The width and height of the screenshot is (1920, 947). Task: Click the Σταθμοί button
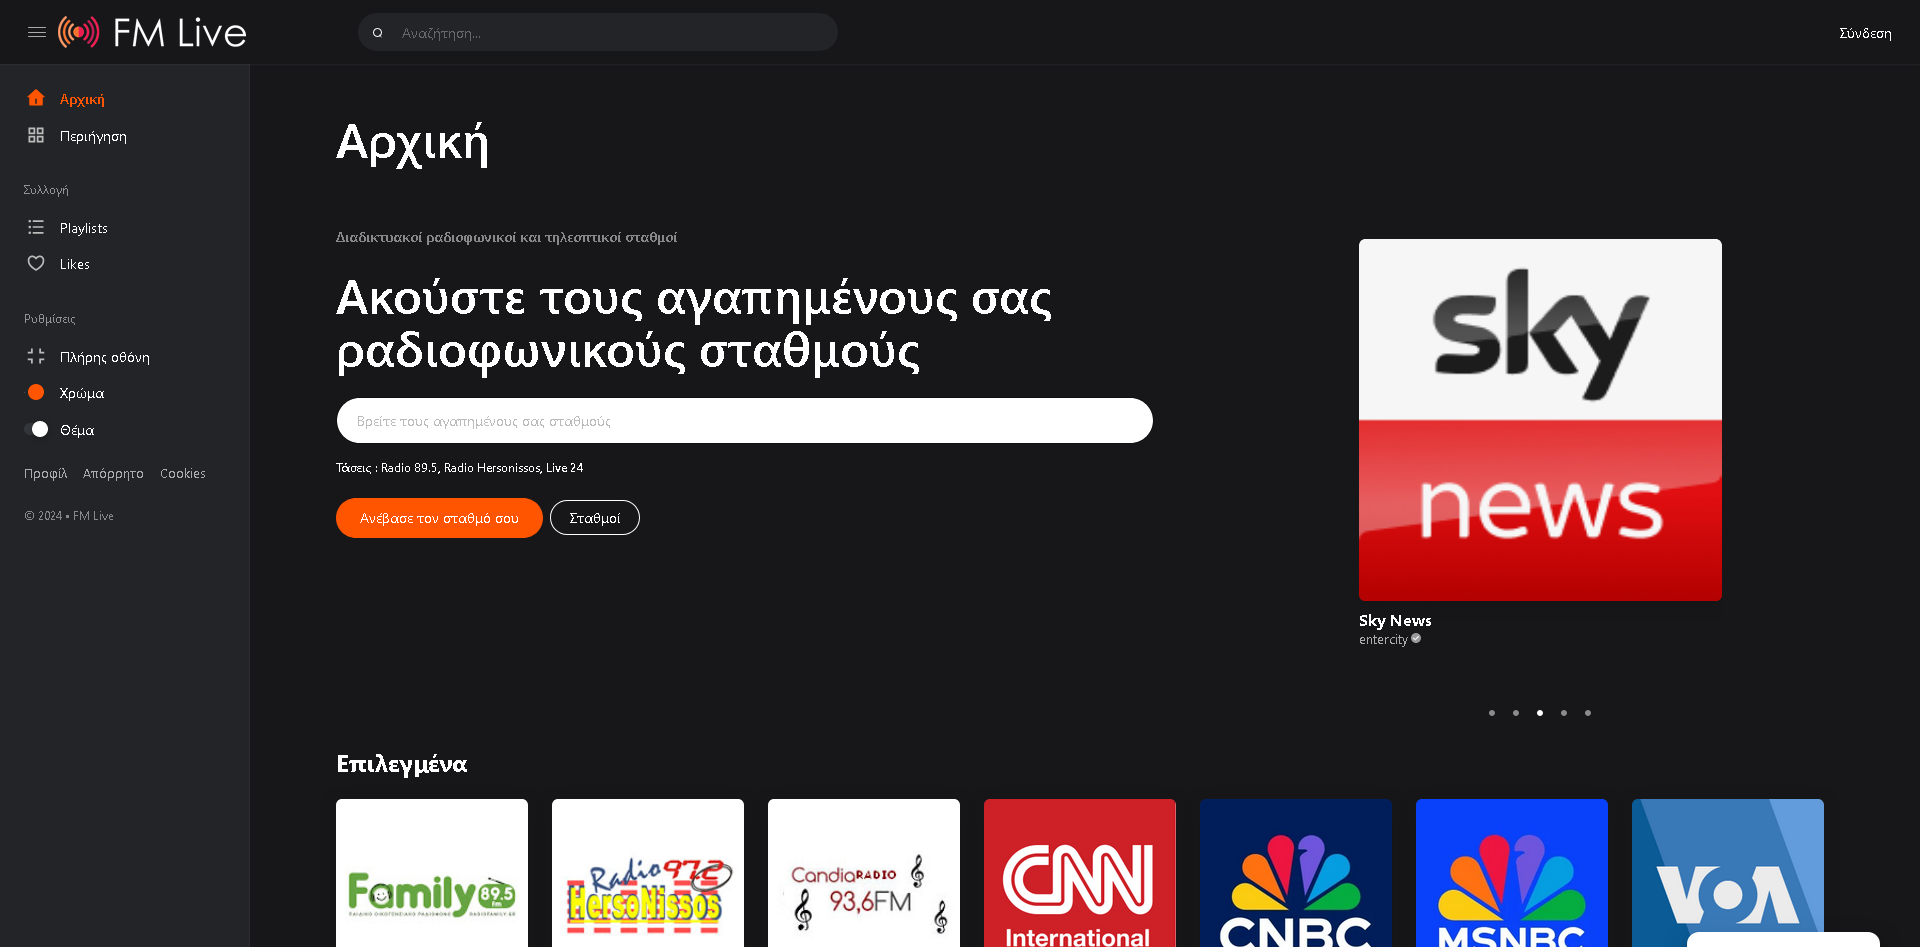(x=595, y=518)
